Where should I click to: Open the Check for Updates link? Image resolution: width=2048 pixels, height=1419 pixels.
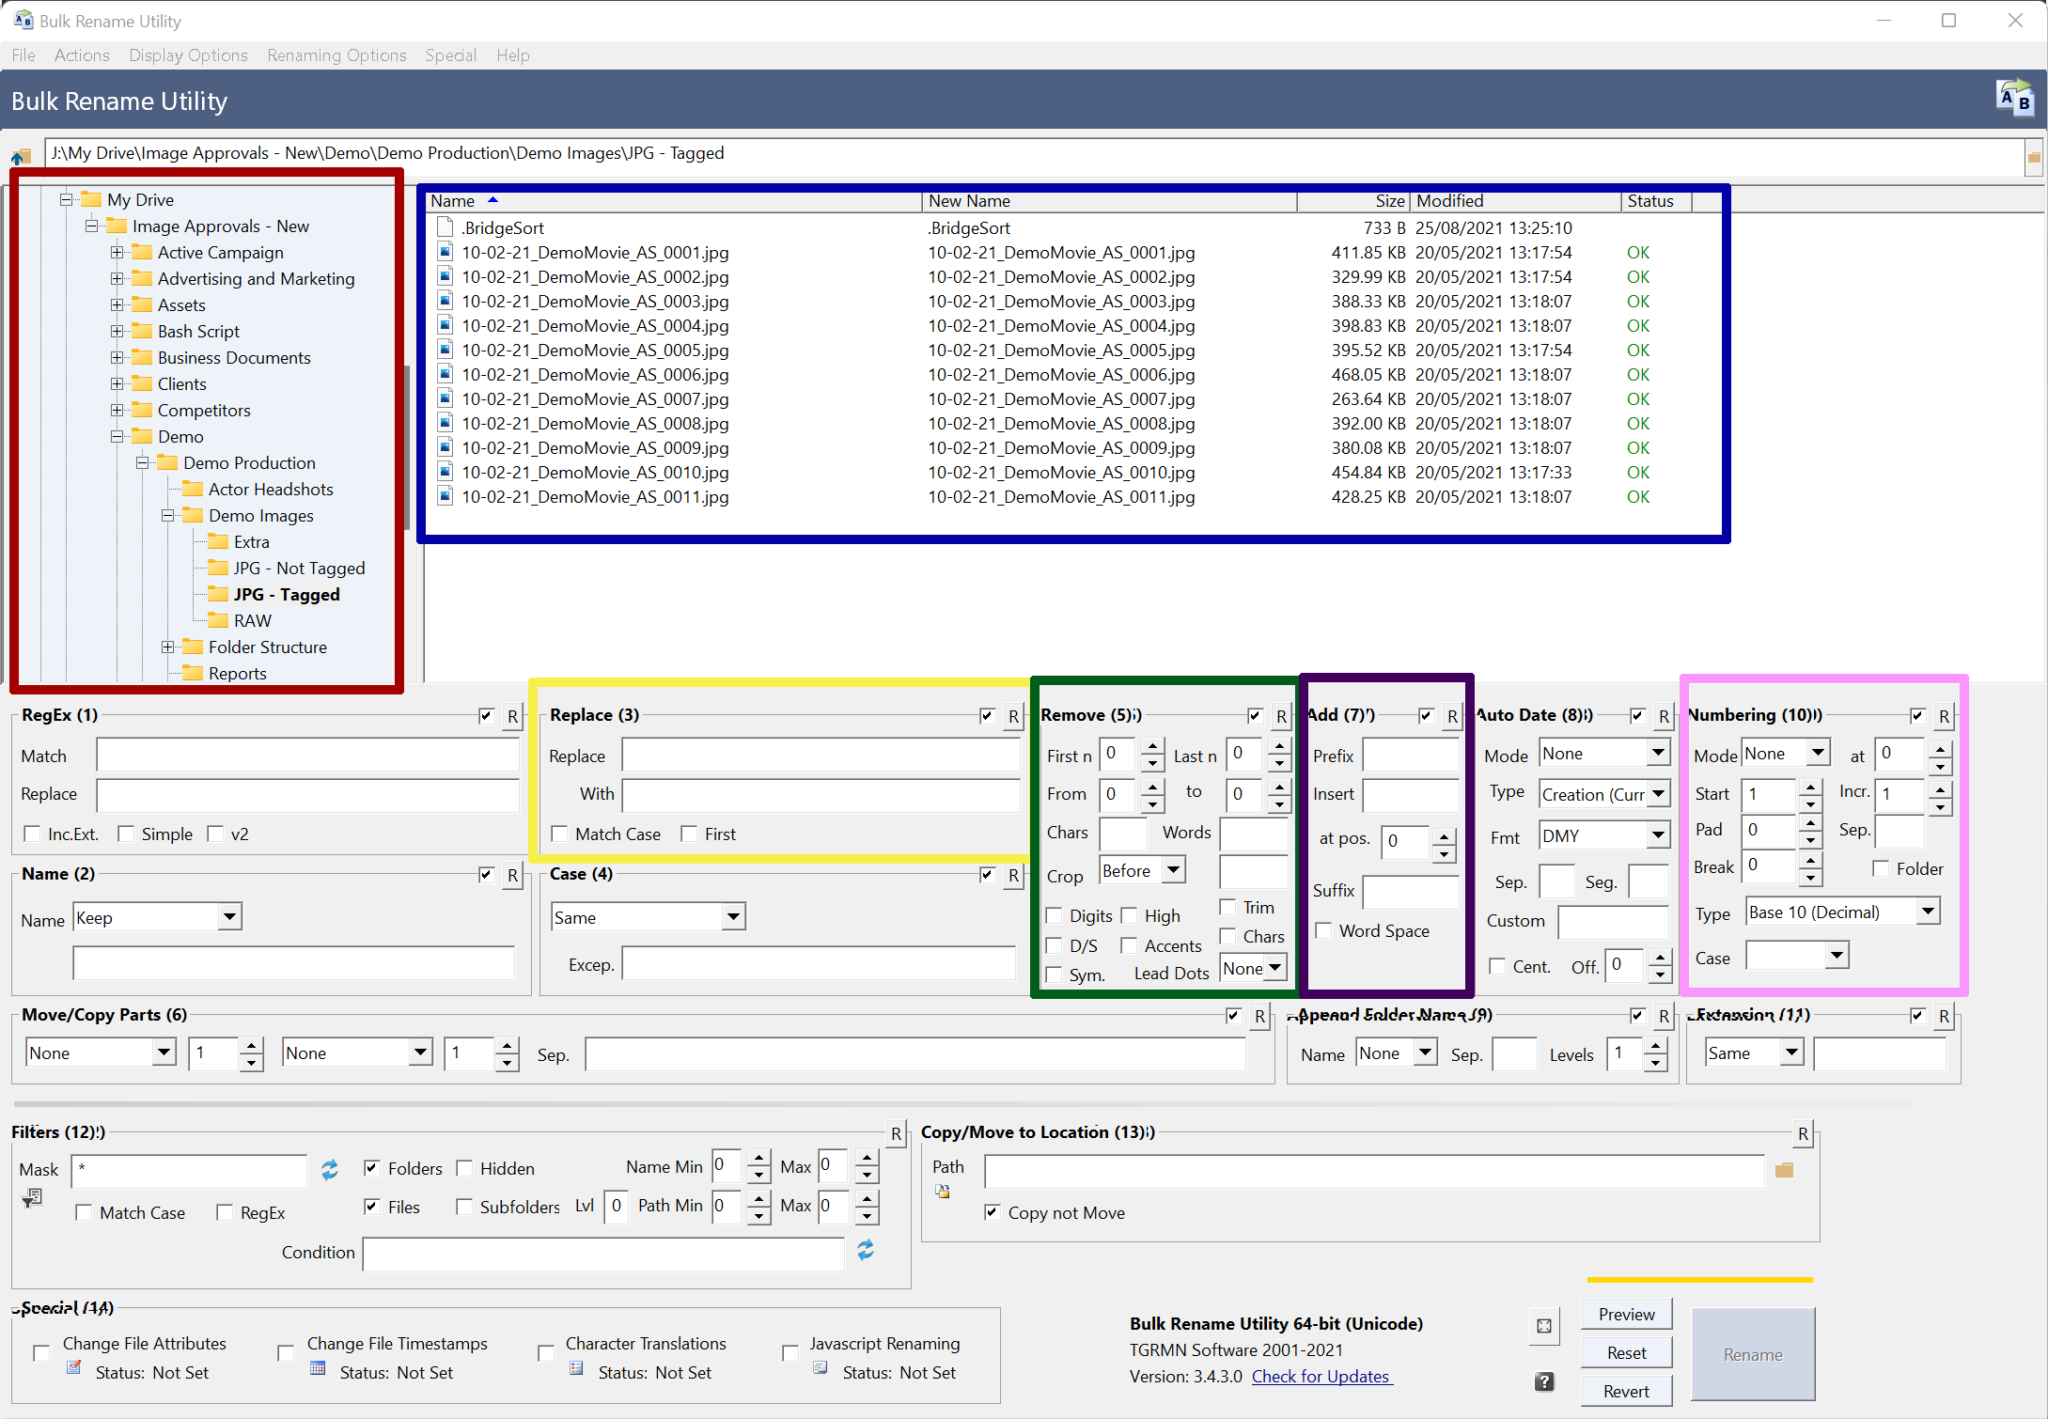(x=1320, y=1376)
